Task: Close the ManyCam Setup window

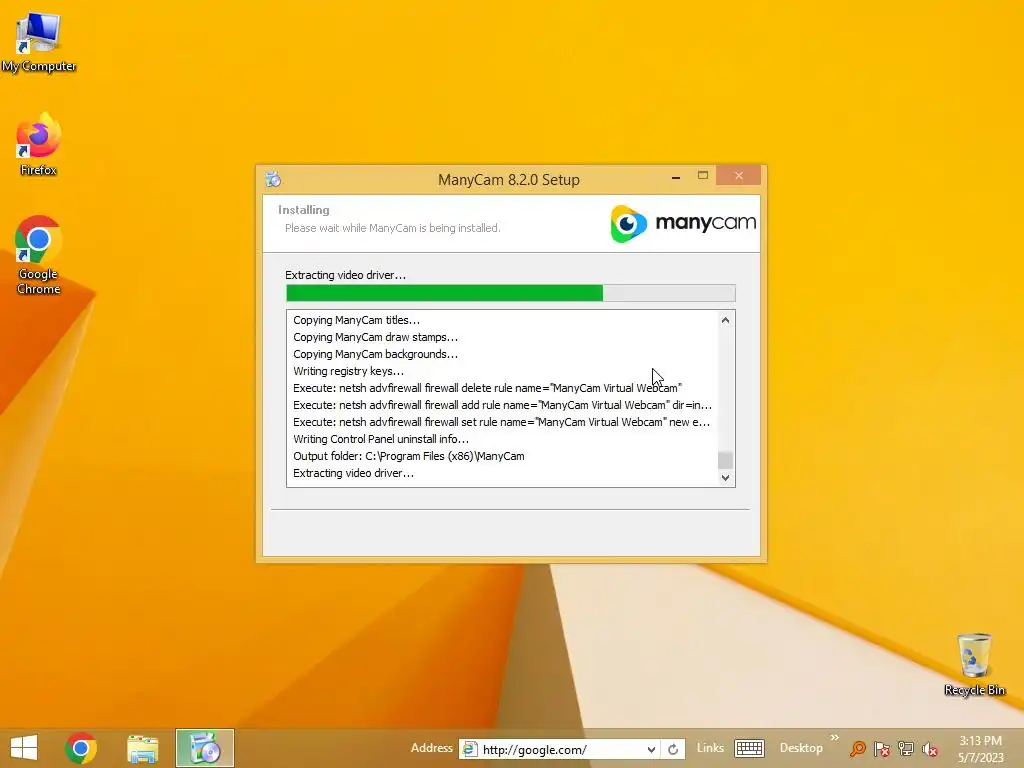Action: click(x=739, y=176)
